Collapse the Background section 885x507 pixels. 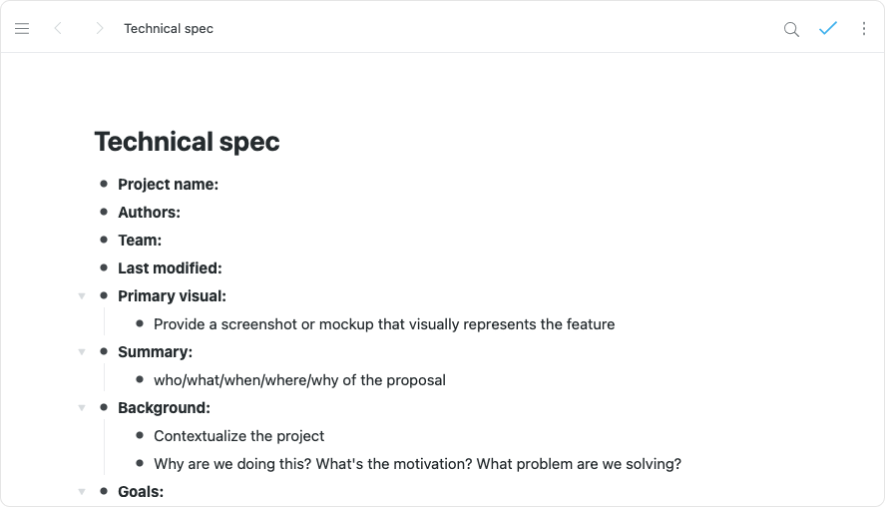(x=82, y=408)
